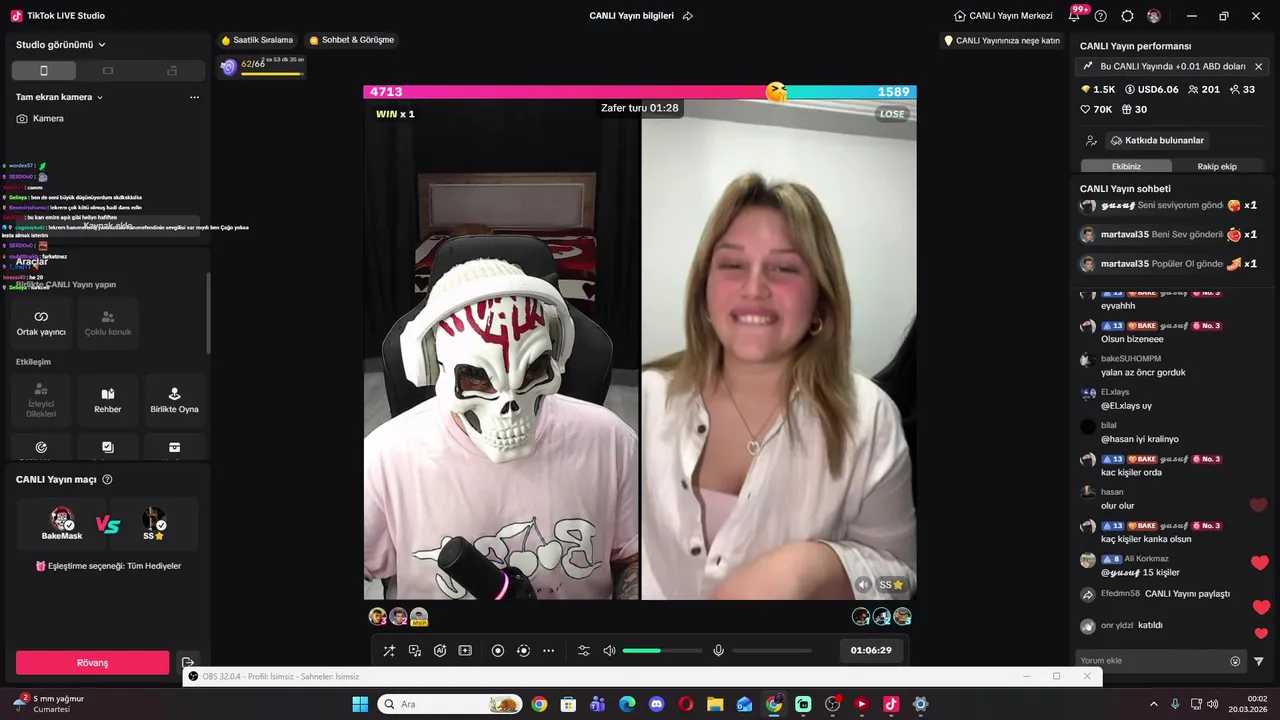Click the exit match icon beside Rövanş

point(187,663)
